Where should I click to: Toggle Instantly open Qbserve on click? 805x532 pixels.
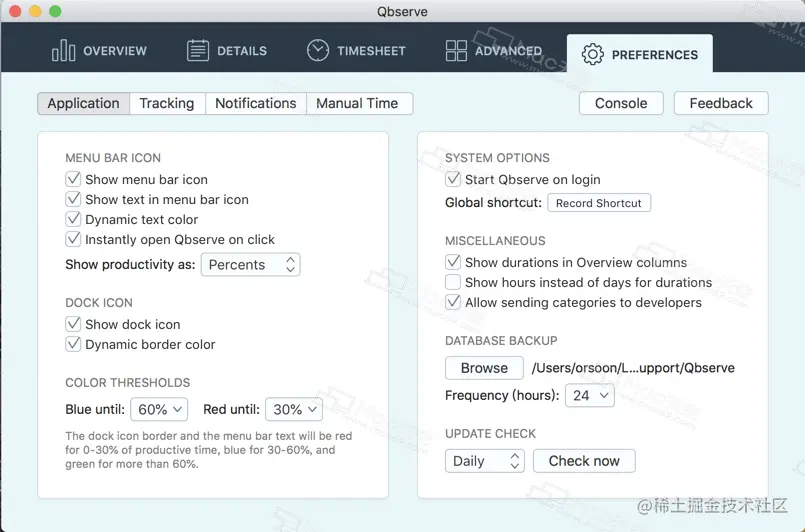[73, 239]
